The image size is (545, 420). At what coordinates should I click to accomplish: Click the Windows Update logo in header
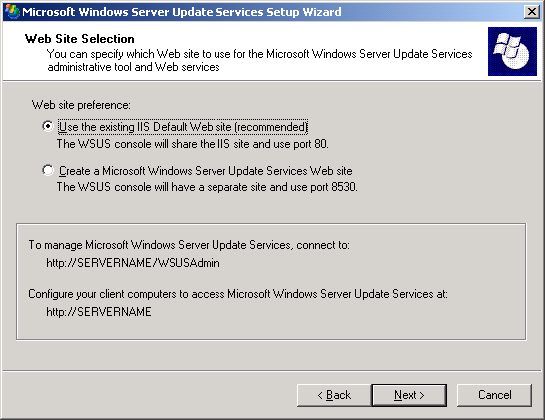(x=512, y=51)
